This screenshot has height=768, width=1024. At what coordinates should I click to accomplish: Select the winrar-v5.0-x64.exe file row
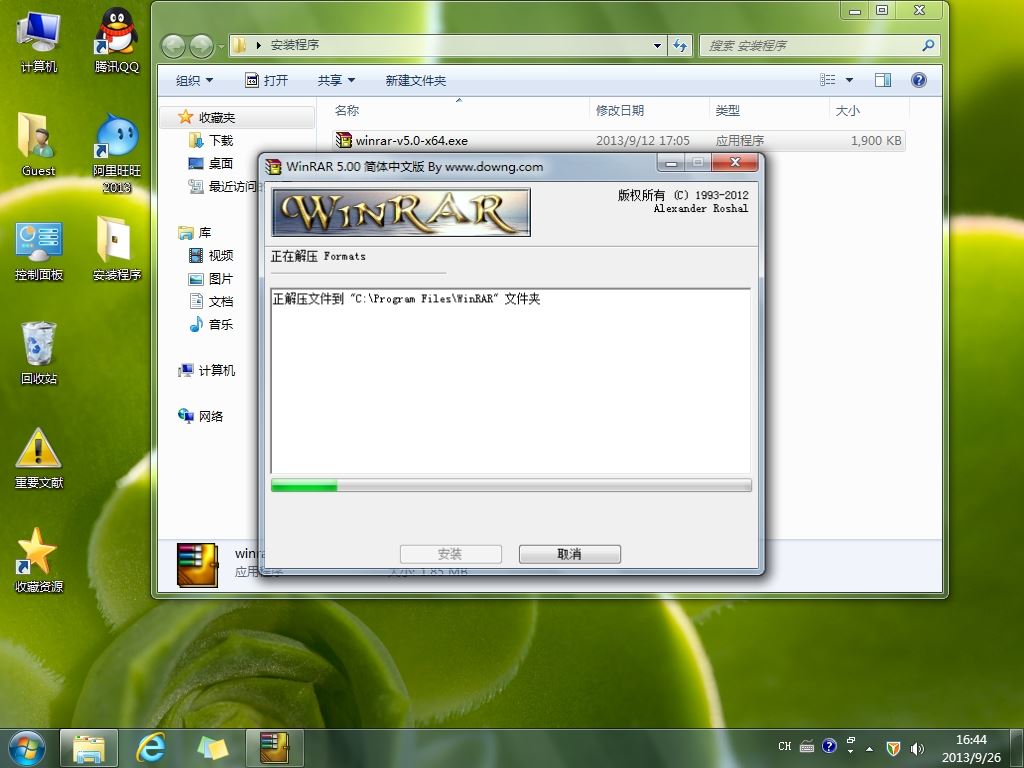(618, 140)
